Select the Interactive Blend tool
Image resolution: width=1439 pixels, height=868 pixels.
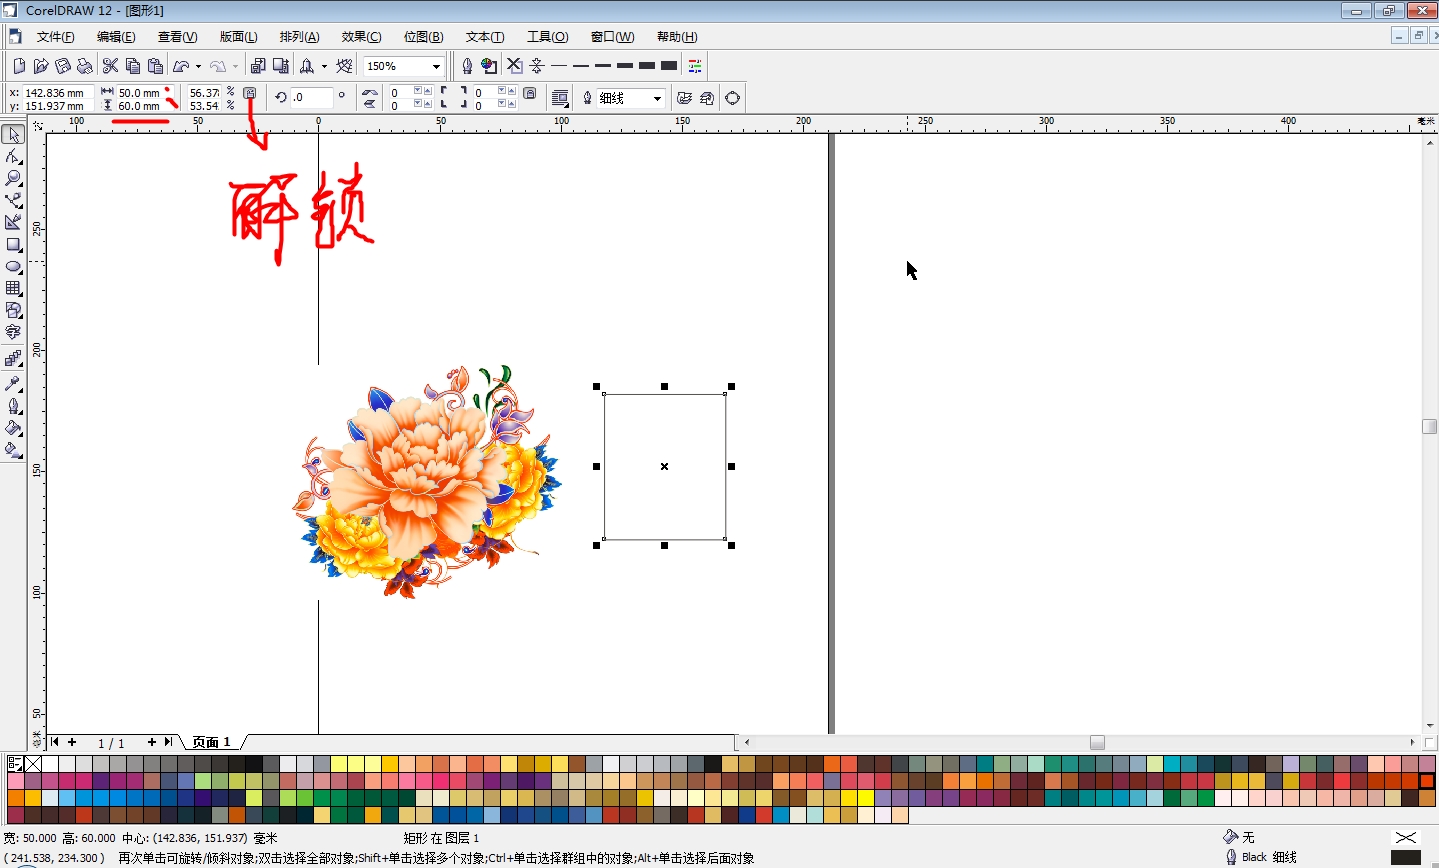[13, 358]
